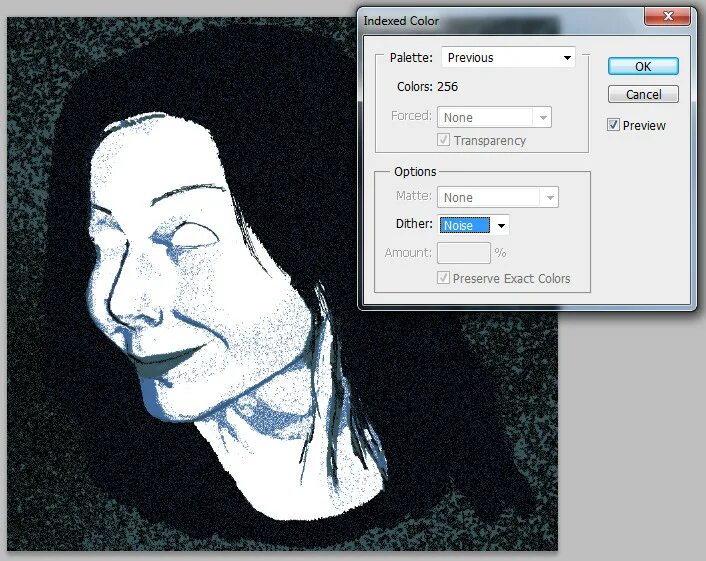Open the Matte dropdown set to None

pyautogui.click(x=498, y=197)
